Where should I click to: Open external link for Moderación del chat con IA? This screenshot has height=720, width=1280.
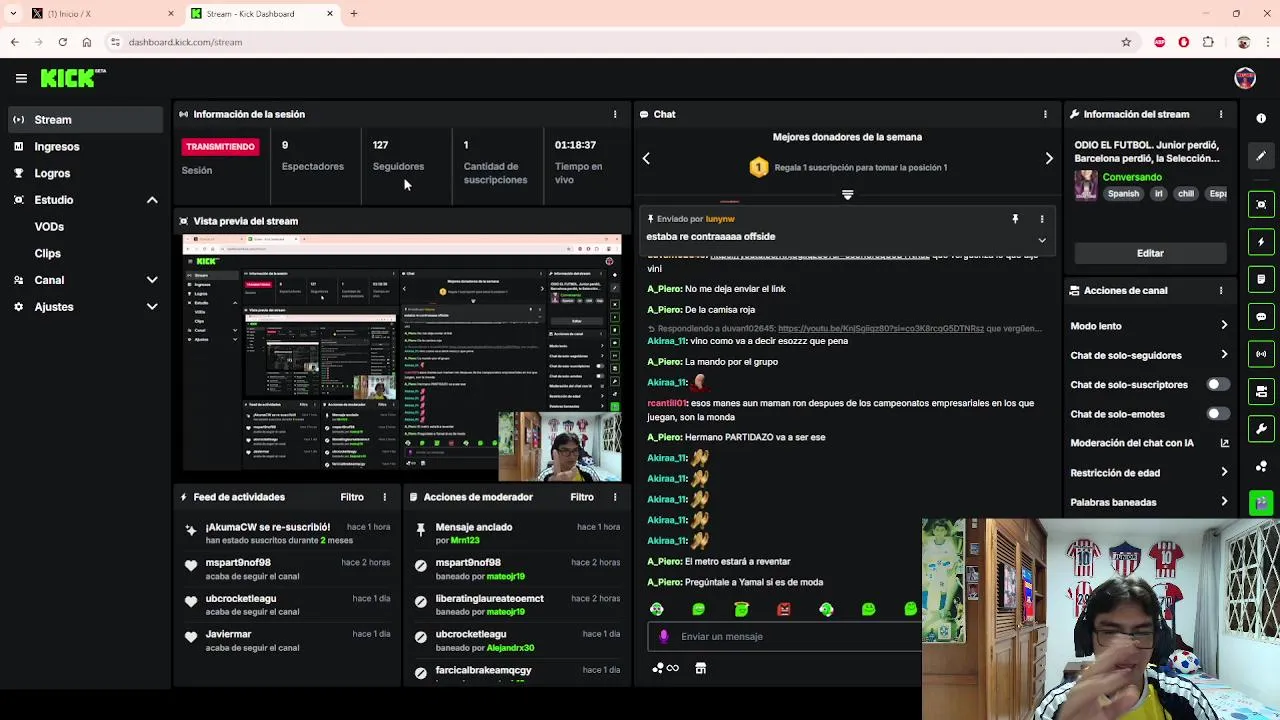(1224, 443)
